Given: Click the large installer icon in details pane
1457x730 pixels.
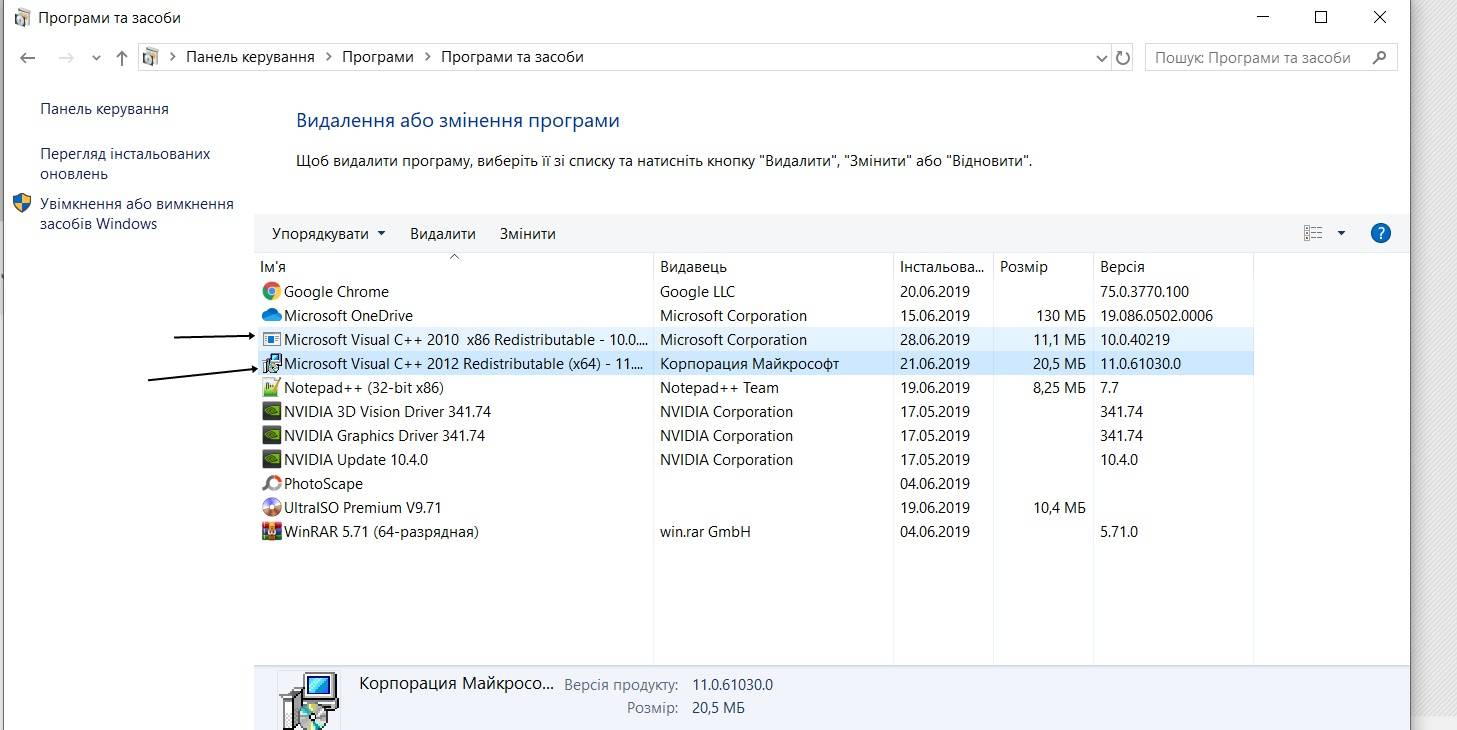Looking at the screenshot, I should tap(308, 701).
